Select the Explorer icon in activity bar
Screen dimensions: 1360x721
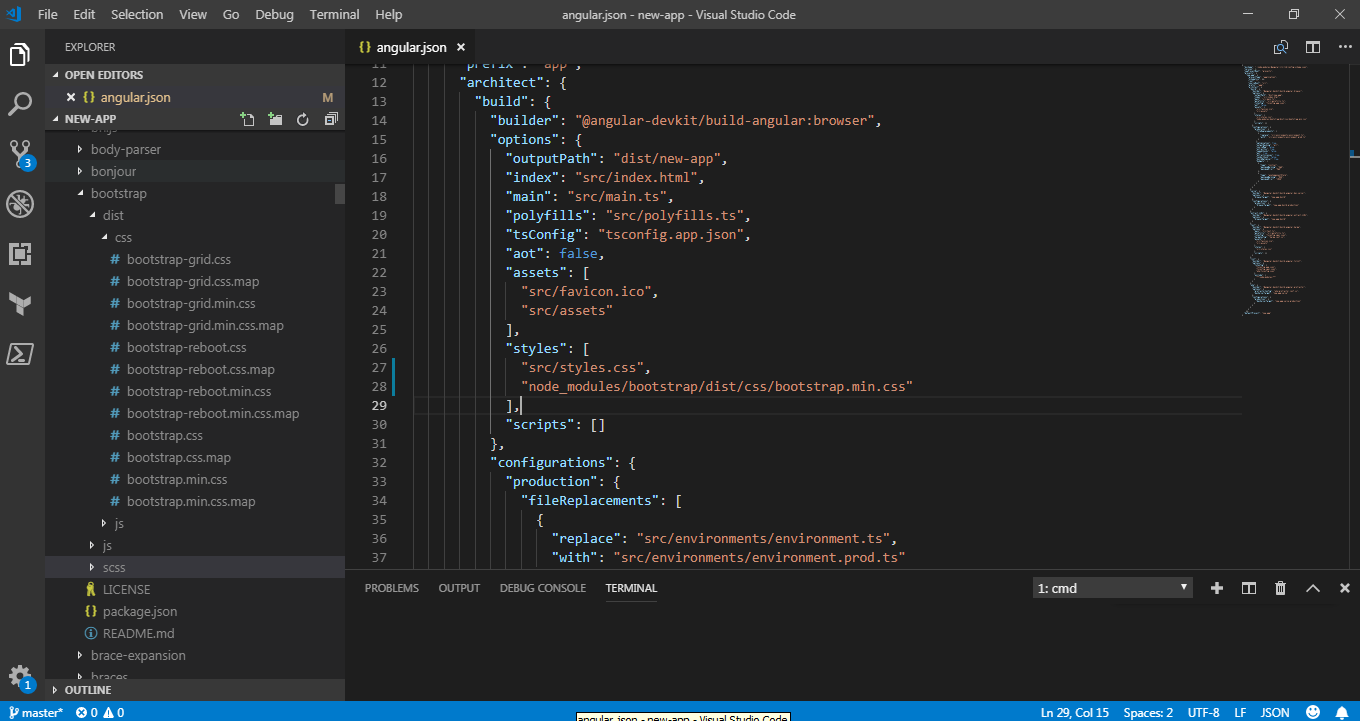[21, 54]
